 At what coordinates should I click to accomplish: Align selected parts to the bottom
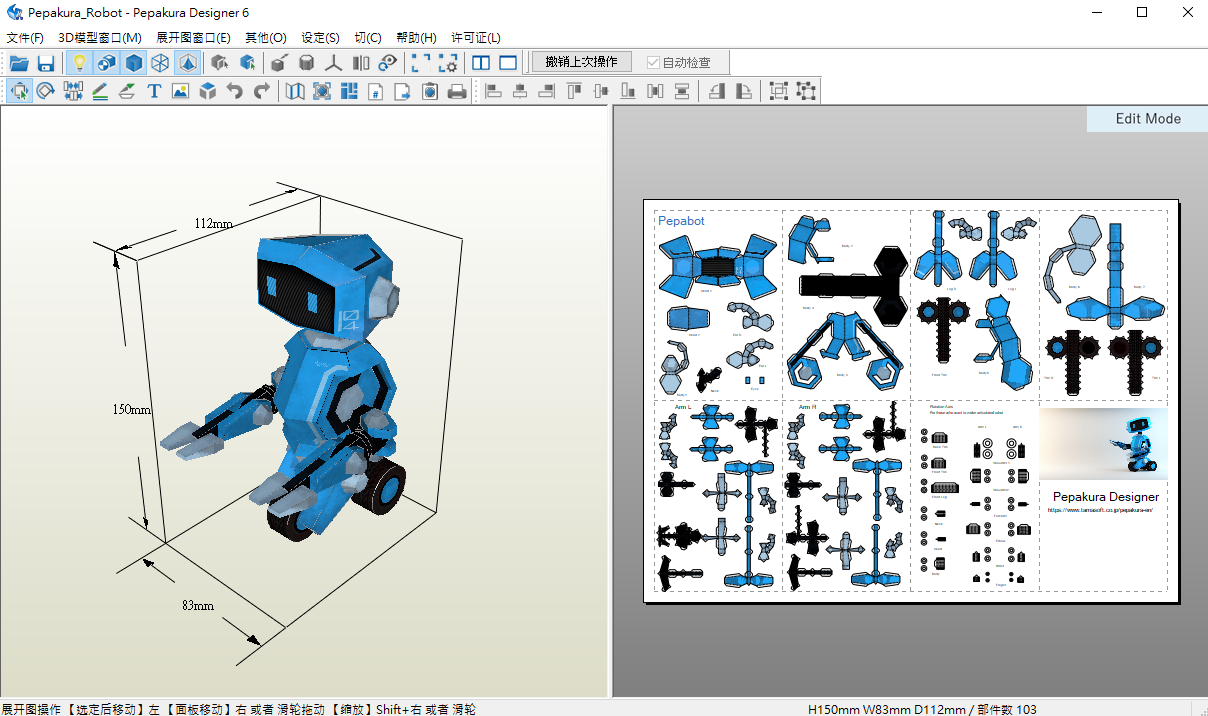628,91
